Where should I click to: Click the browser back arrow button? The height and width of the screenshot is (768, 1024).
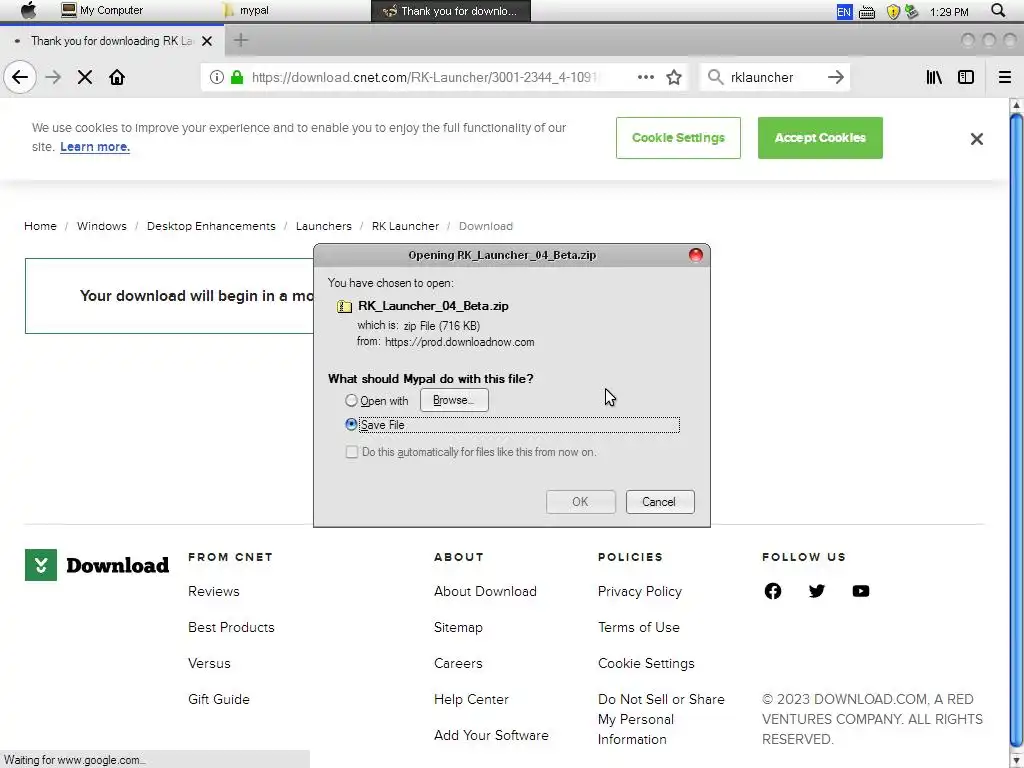point(20,77)
